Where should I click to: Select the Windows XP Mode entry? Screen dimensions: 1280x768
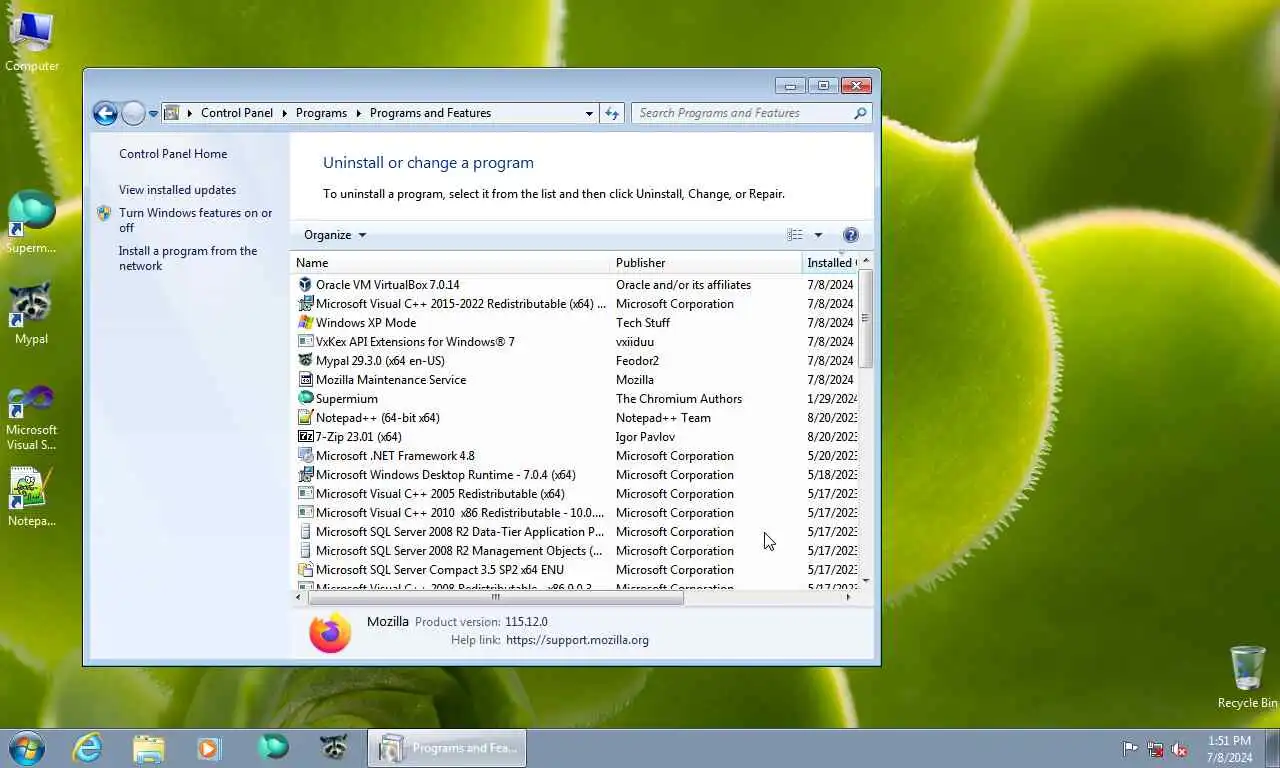[575, 323]
